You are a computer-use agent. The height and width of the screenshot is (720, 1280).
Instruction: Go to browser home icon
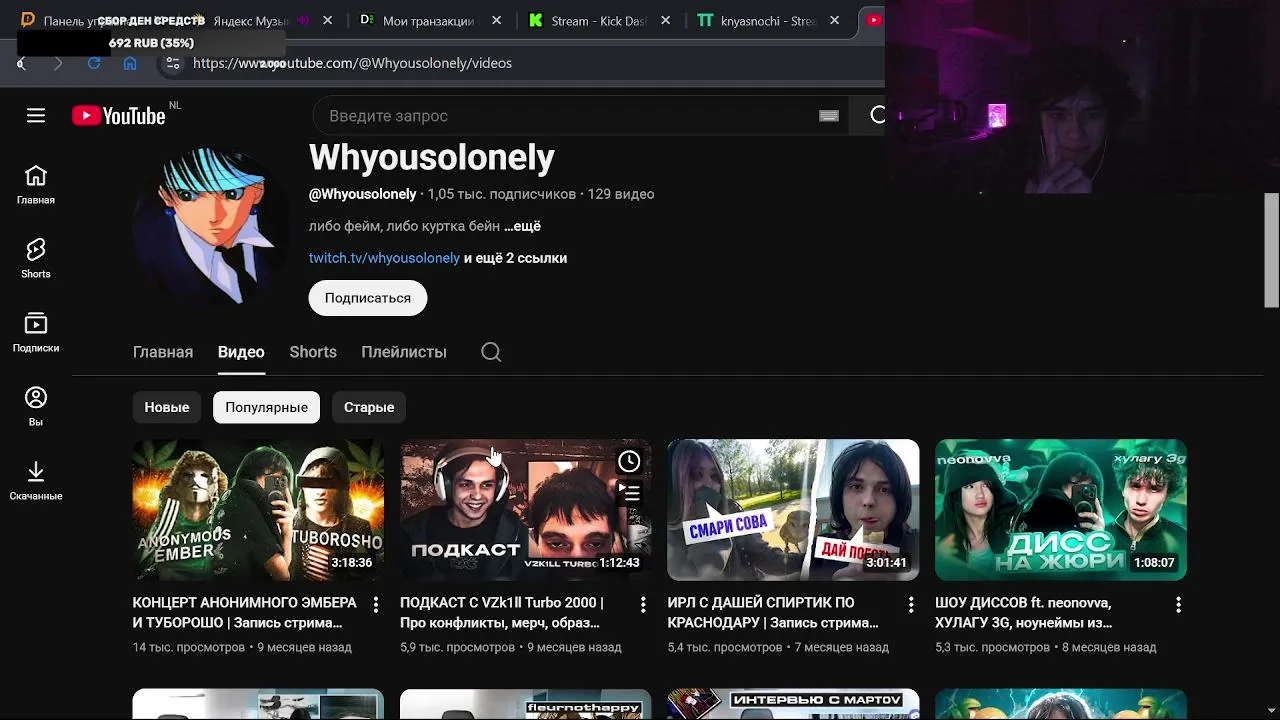[x=130, y=63]
